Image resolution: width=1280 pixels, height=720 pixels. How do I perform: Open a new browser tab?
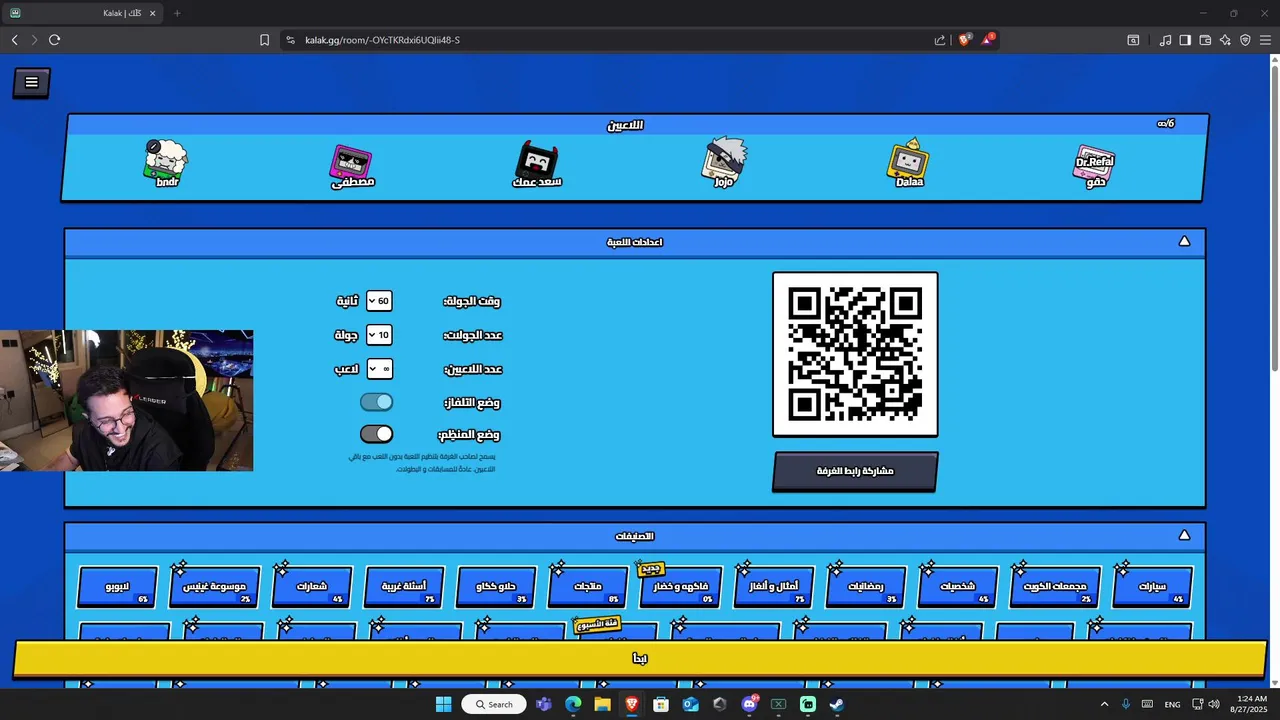[x=177, y=13]
